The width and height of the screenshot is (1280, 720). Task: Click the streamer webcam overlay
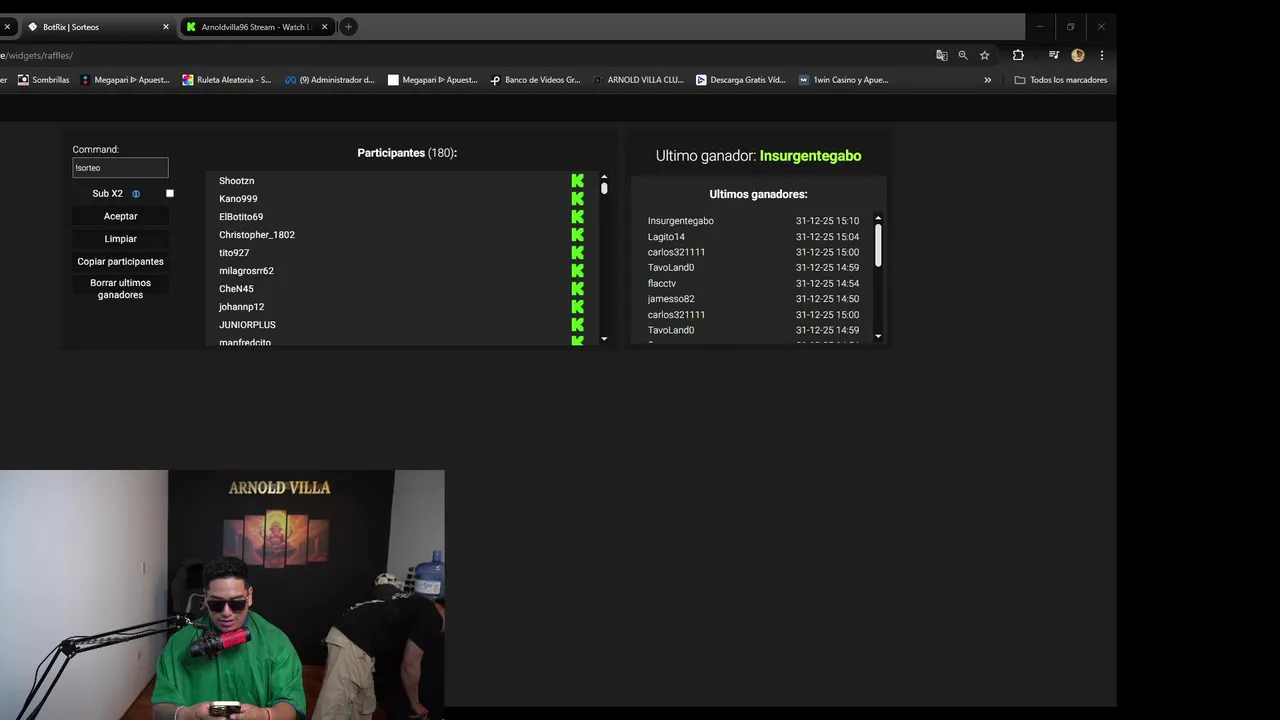222,595
